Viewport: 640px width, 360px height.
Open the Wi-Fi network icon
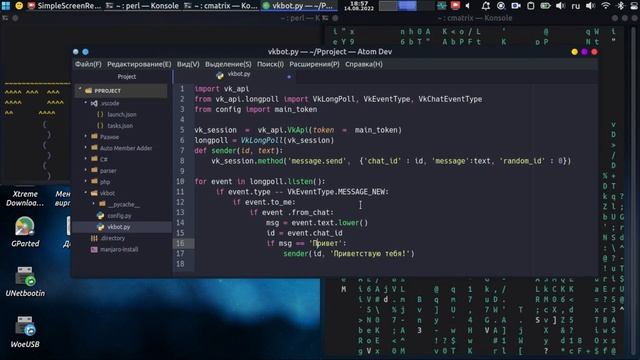[x=606, y=6]
